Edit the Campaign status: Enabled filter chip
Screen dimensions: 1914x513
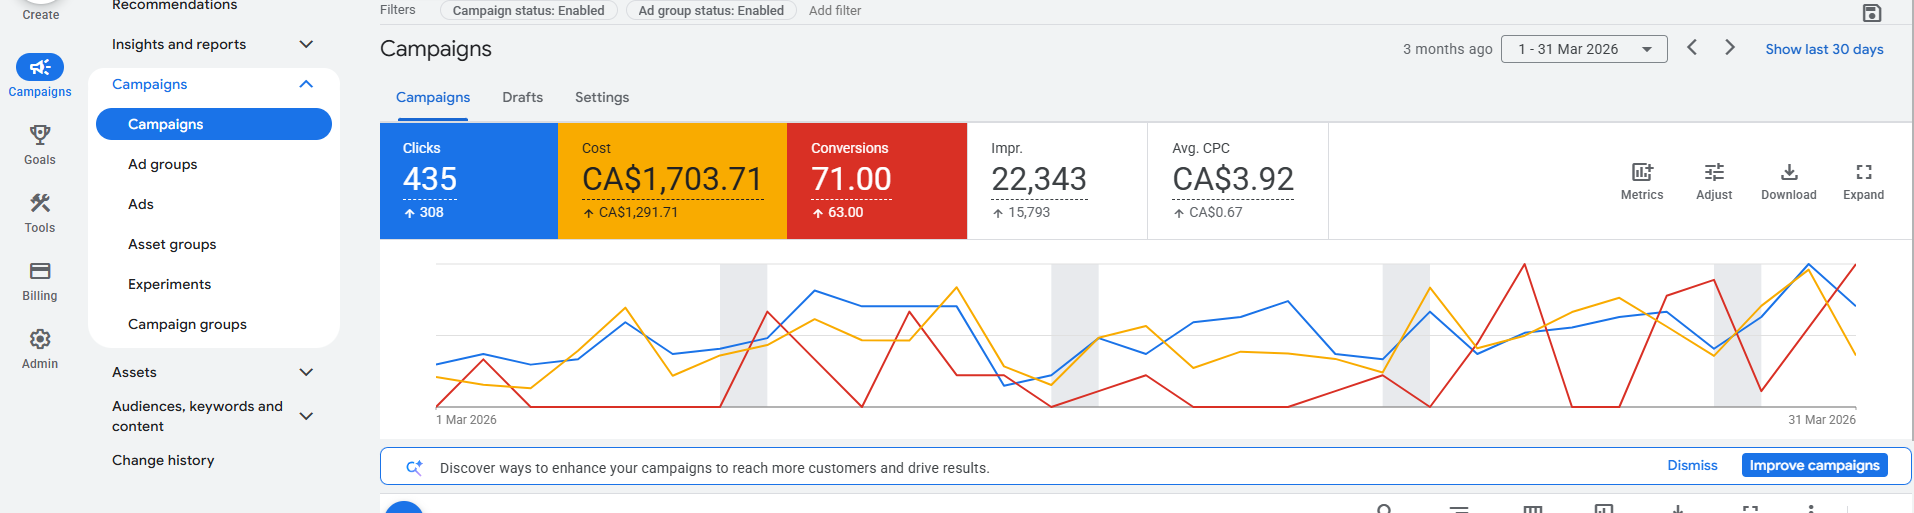point(528,10)
